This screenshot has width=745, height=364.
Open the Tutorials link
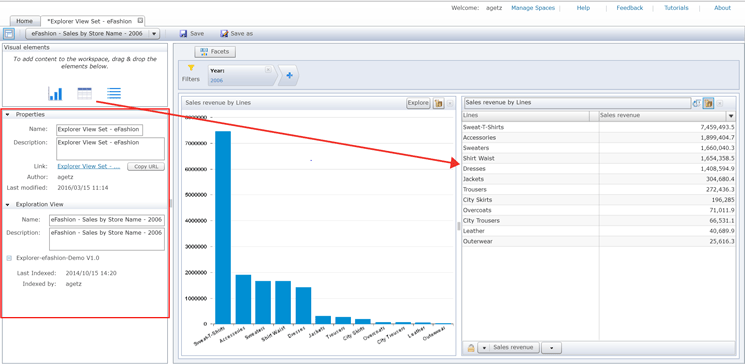(x=676, y=8)
